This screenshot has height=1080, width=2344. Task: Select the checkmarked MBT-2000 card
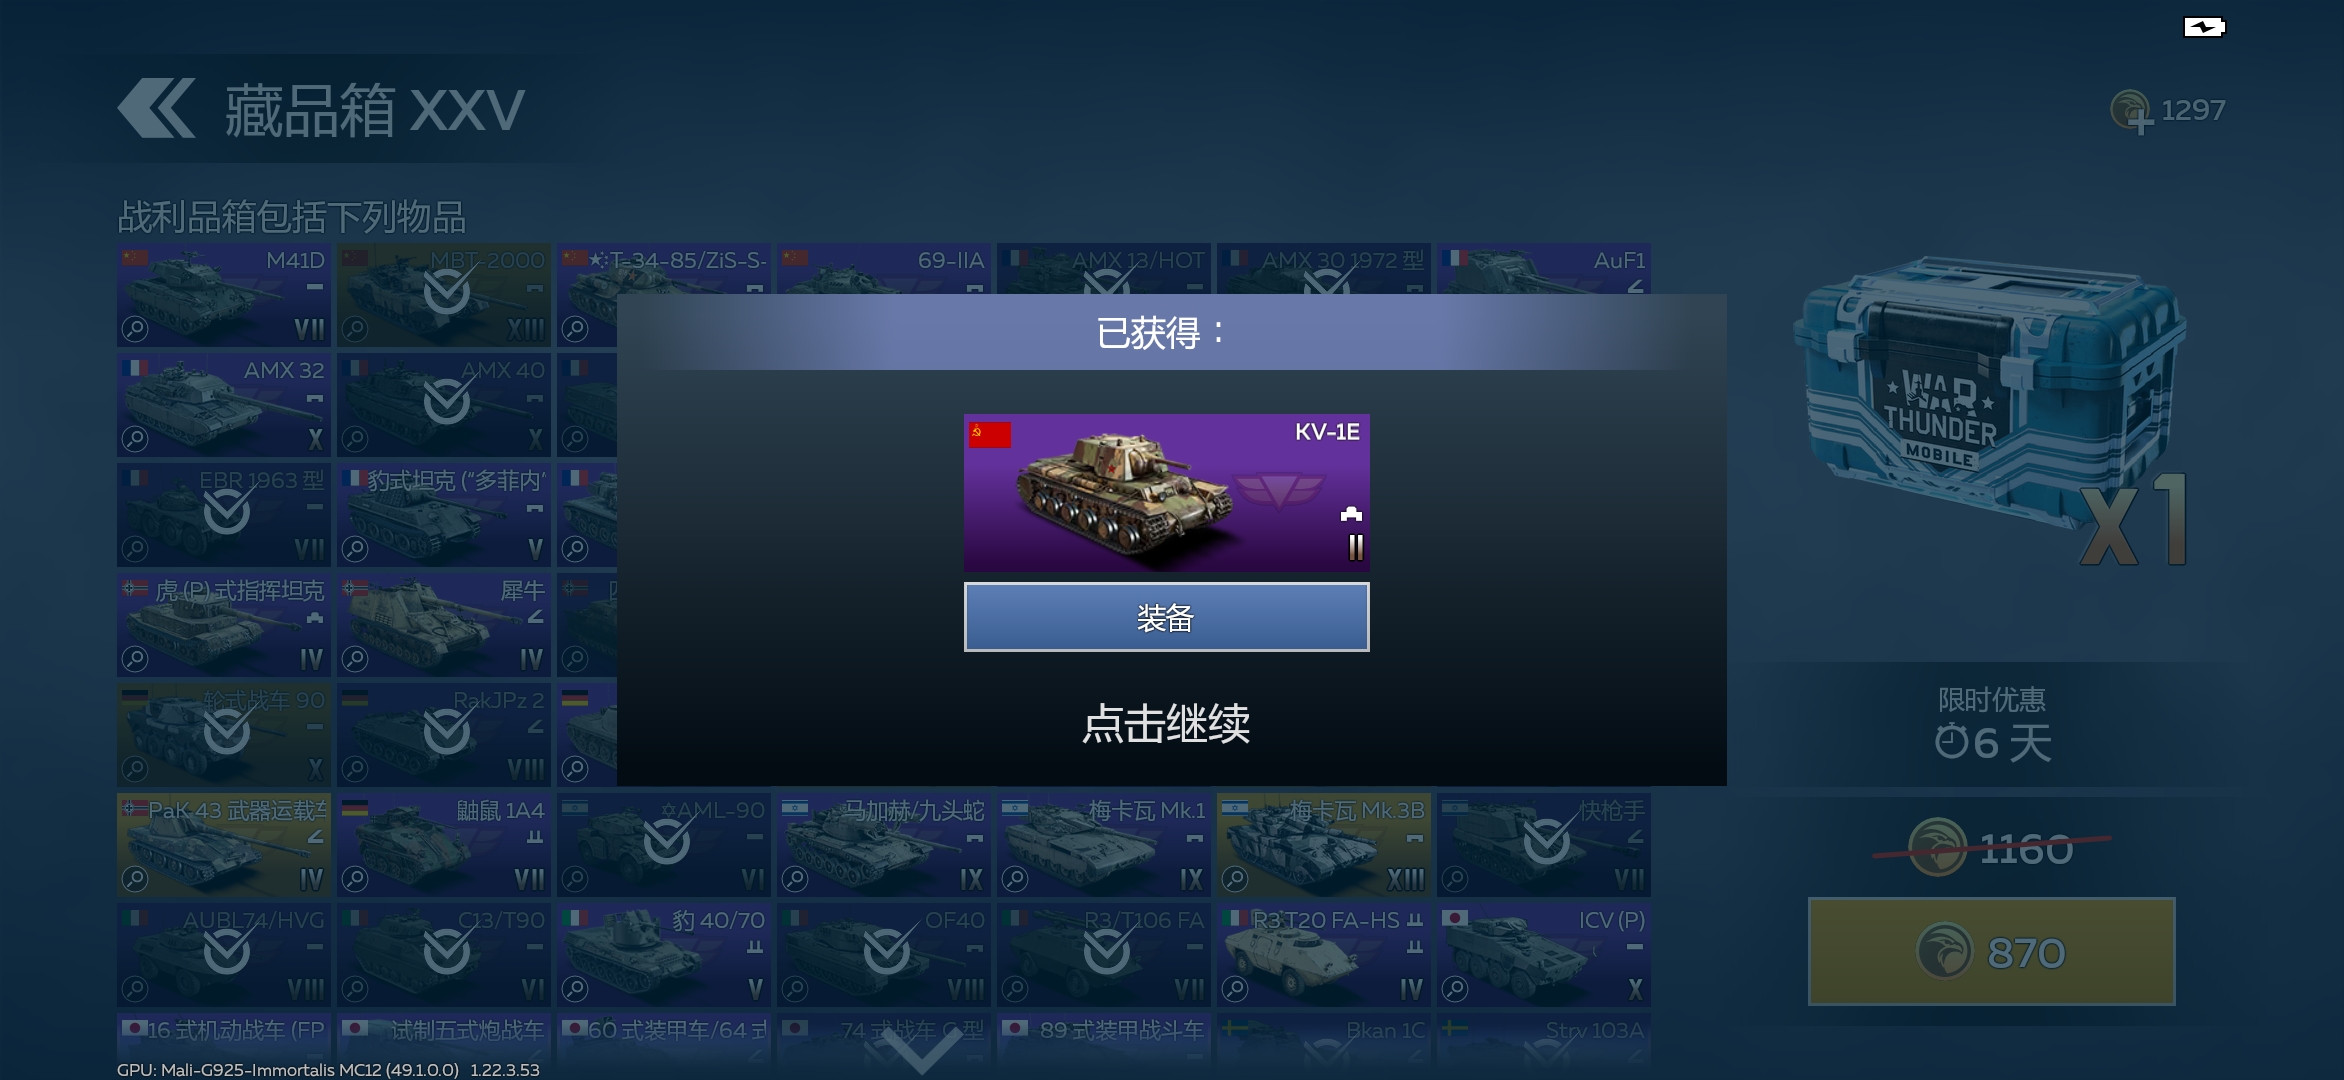(x=444, y=295)
